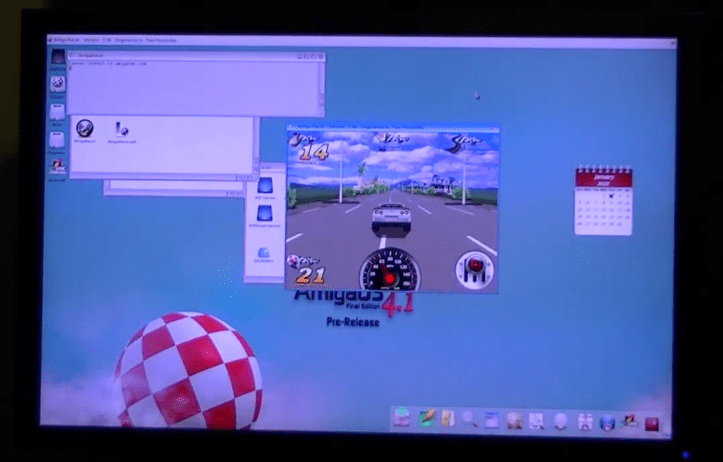Viewport: 723px width, 462px height.
Task: Open the AmigaRacer icon at bottom of left column
Action: [58, 167]
